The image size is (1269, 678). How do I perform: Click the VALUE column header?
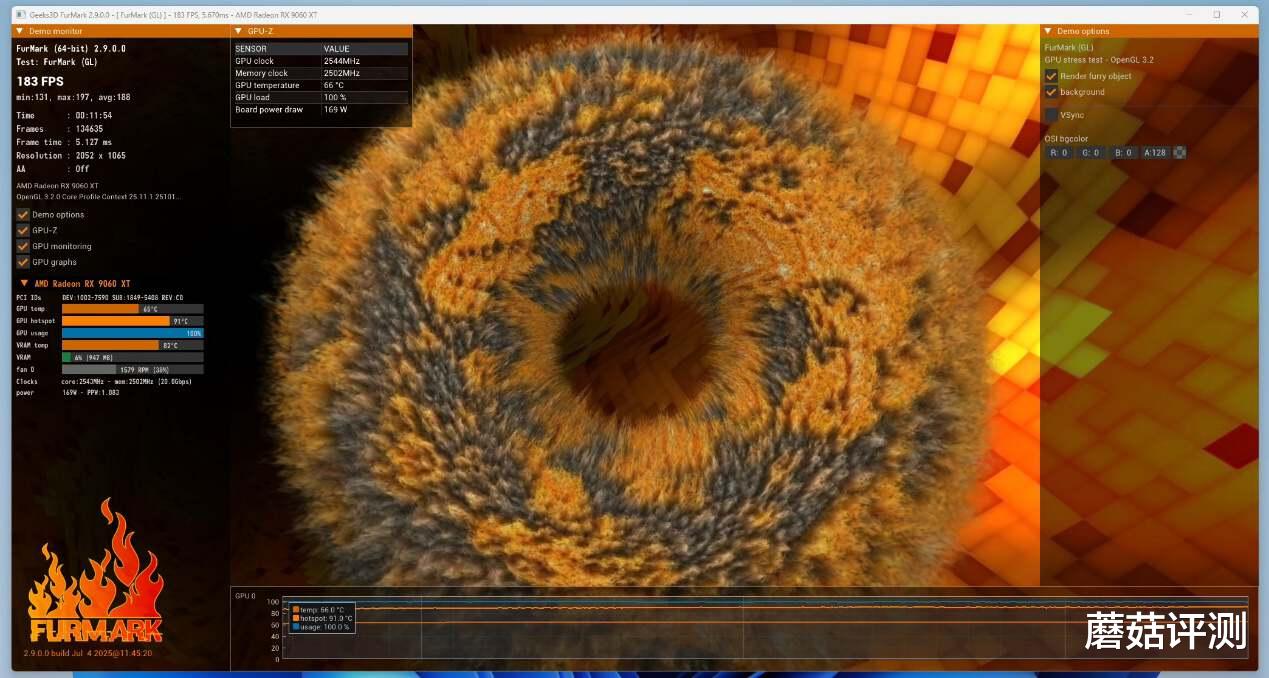point(364,48)
